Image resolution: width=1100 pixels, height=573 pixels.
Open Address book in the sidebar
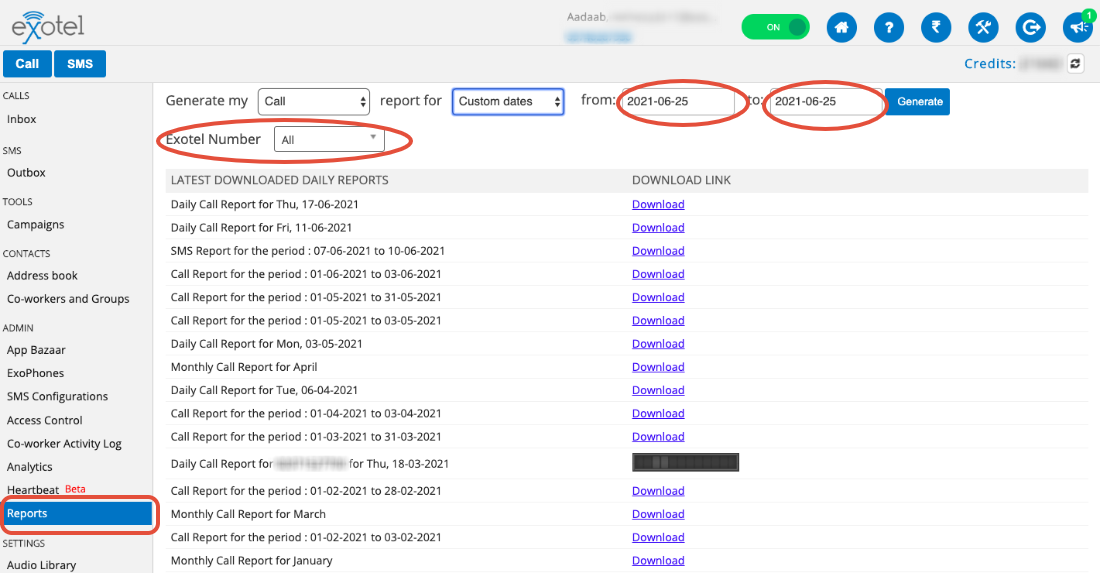(x=42, y=276)
